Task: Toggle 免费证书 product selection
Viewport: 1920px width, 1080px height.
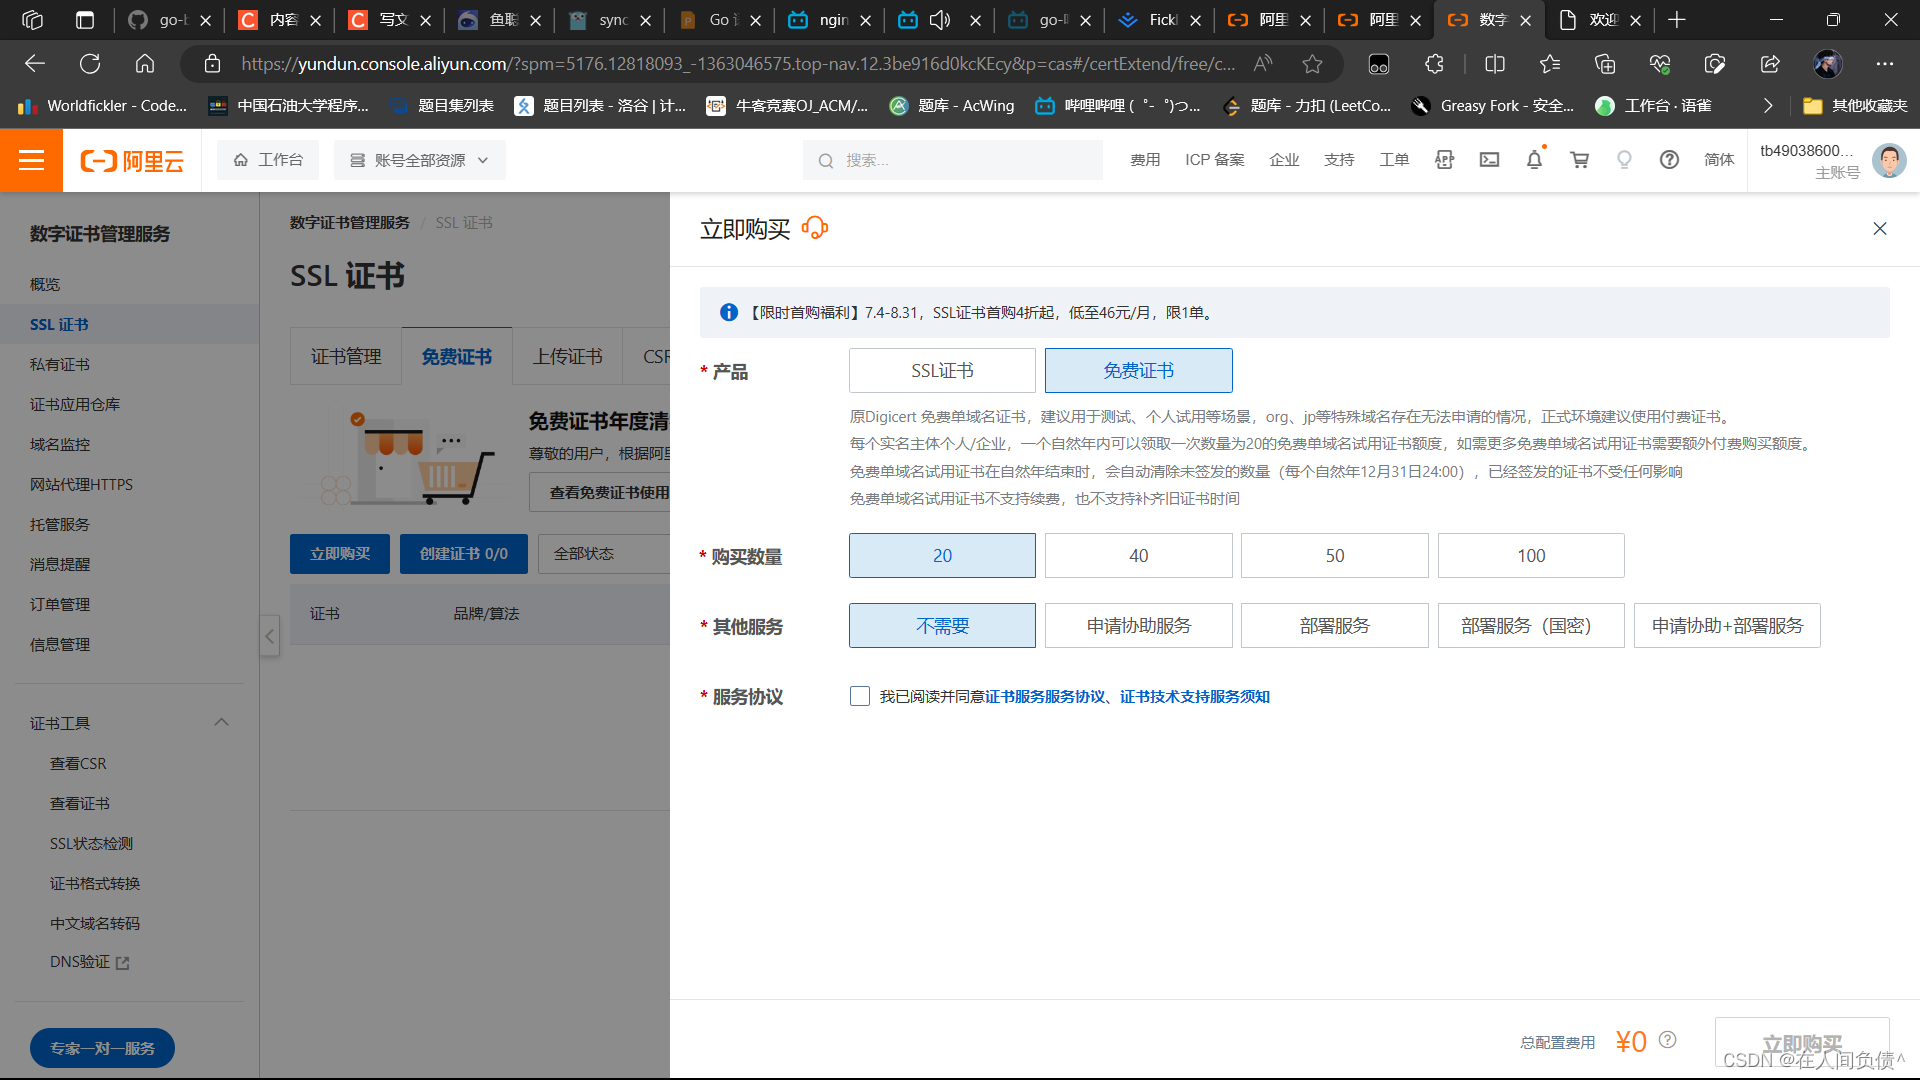Action: tap(1138, 371)
